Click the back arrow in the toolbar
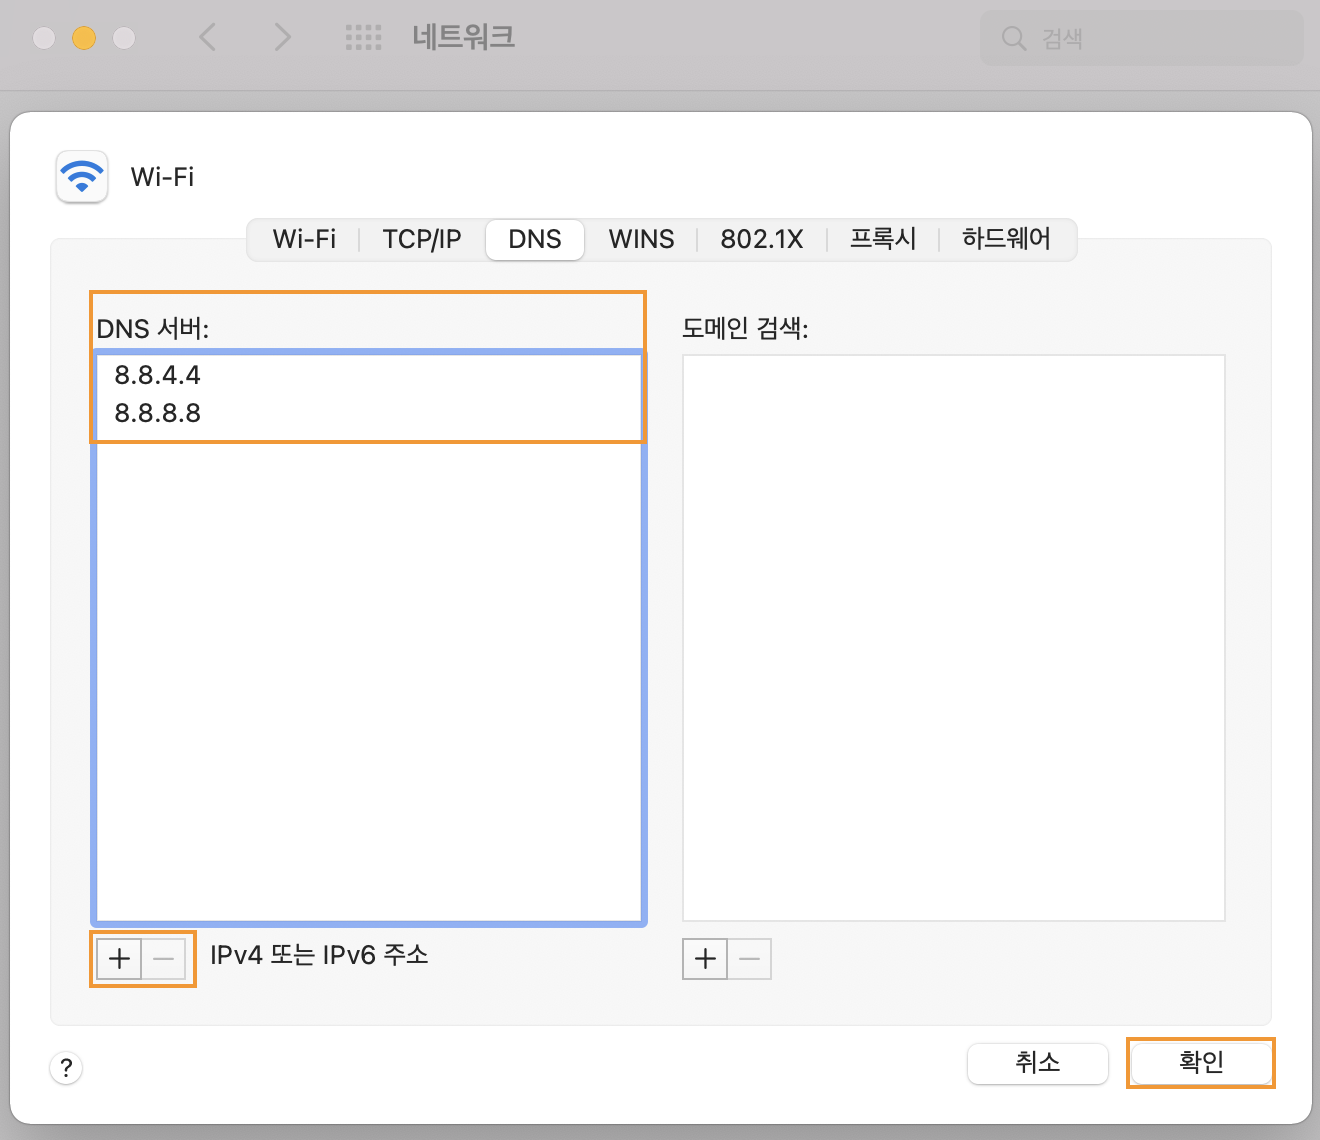 coord(208,38)
